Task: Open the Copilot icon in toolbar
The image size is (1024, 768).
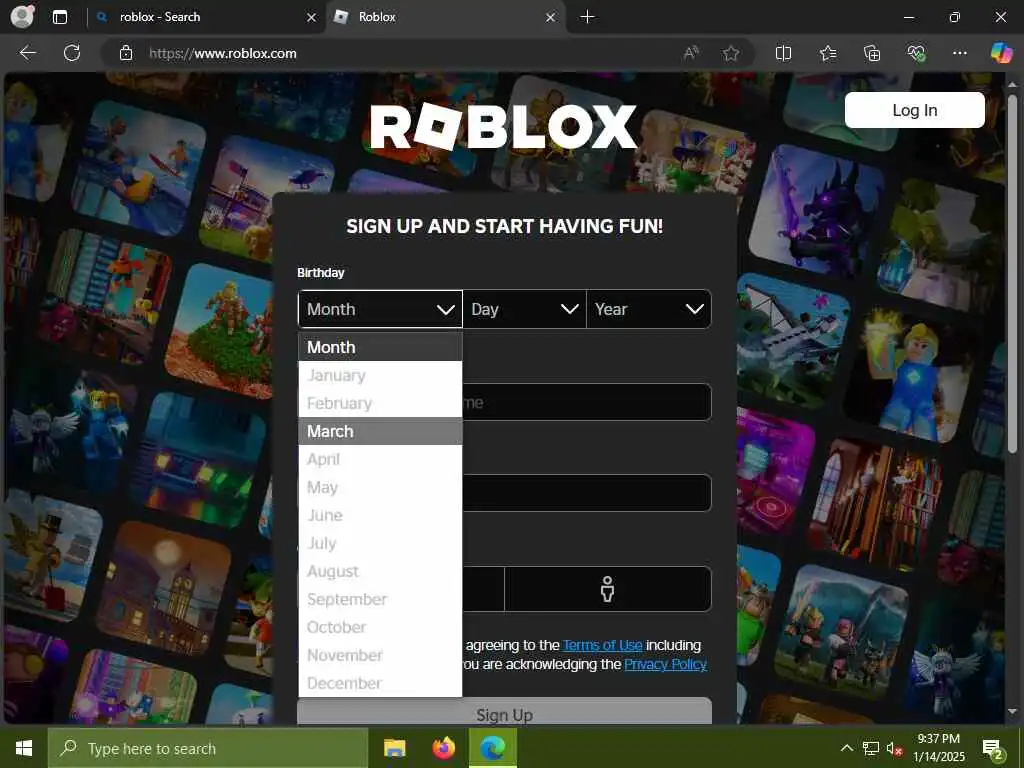Action: click(1001, 53)
